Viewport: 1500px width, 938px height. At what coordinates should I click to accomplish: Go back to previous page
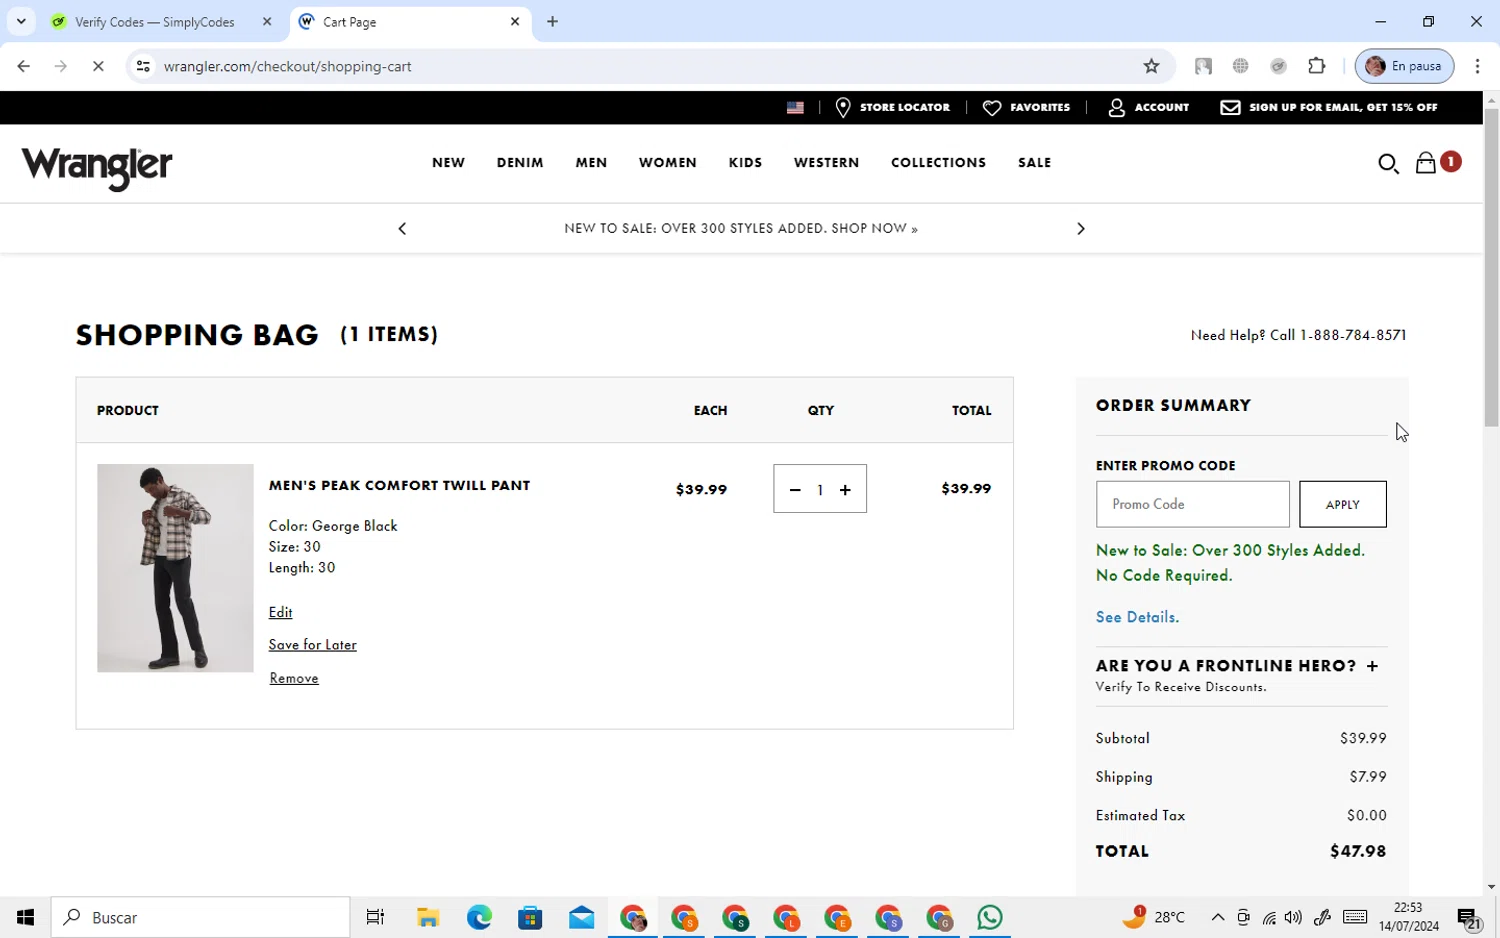point(24,66)
